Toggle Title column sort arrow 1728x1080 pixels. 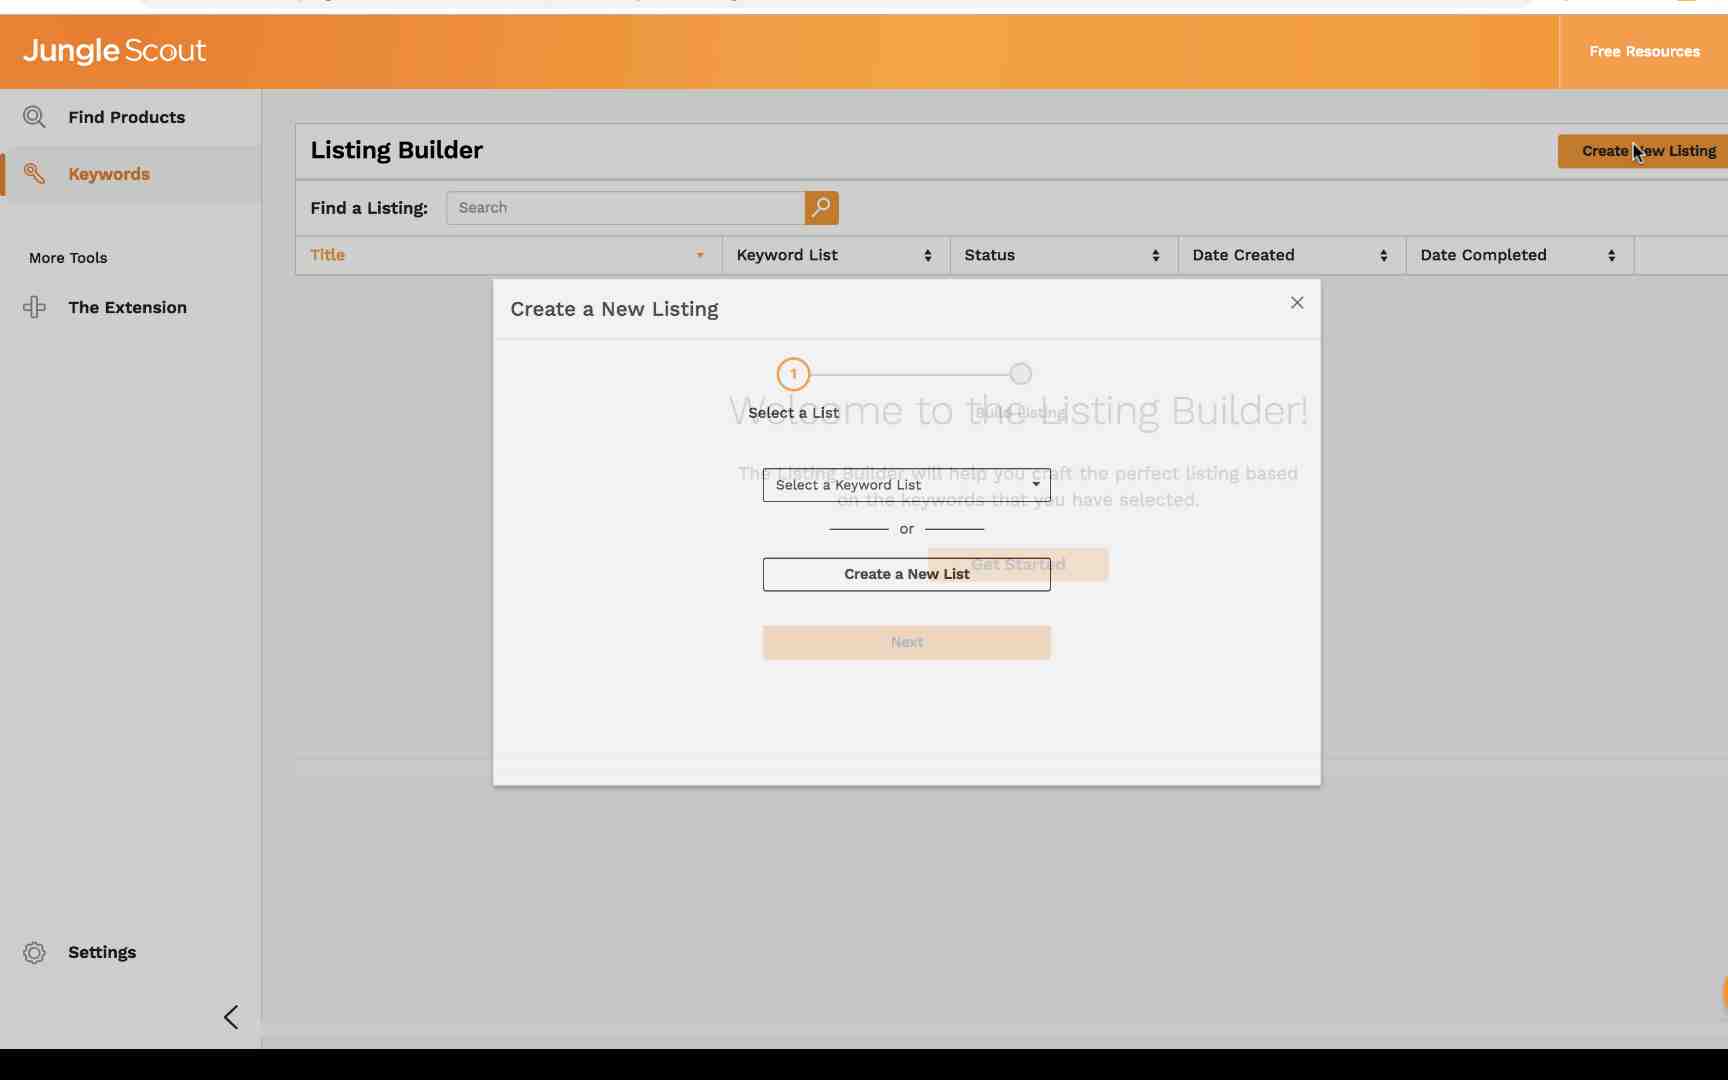point(700,256)
